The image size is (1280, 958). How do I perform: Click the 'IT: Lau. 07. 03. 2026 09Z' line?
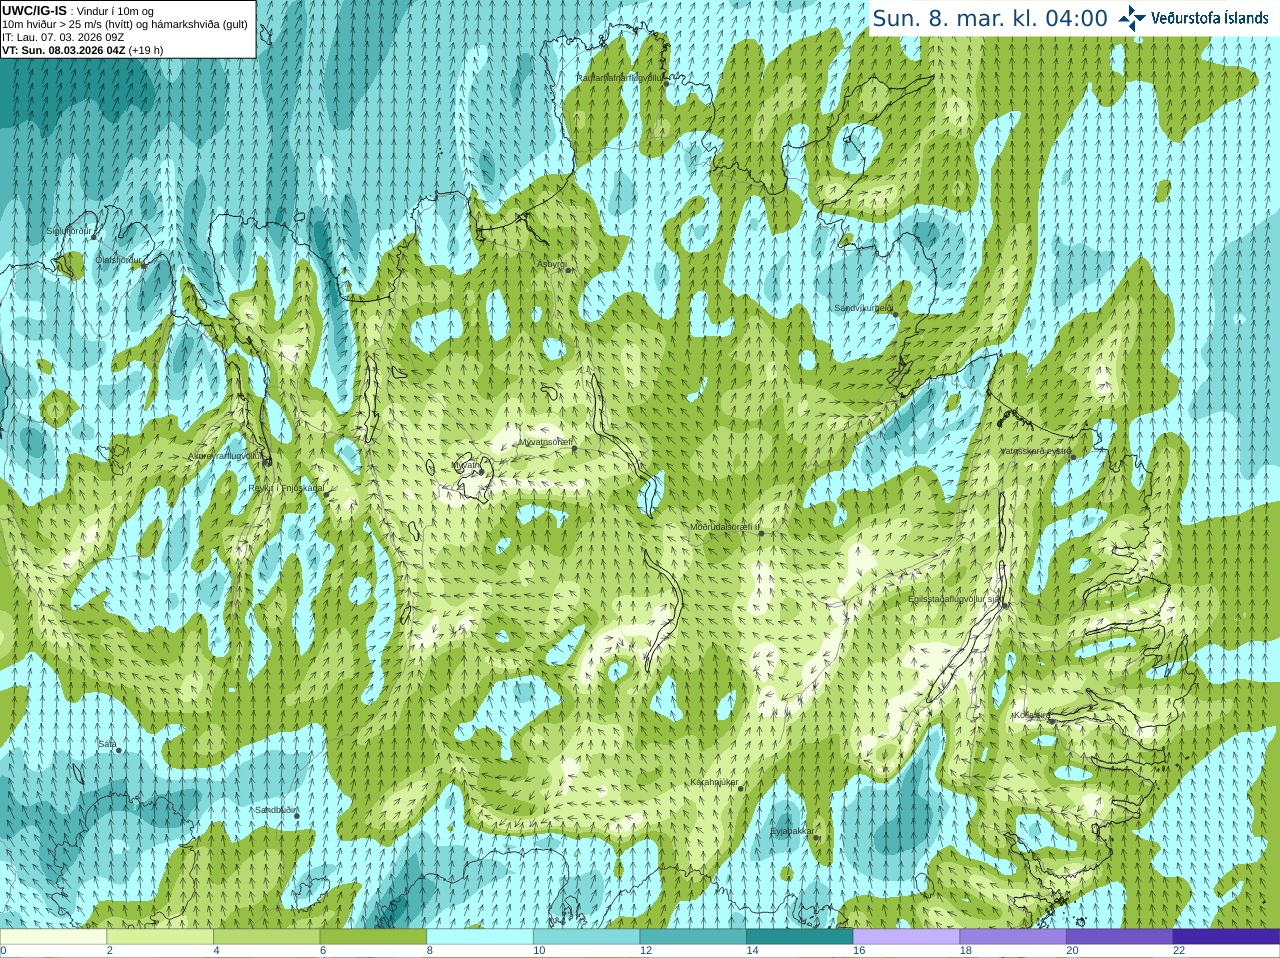(x=63, y=37)
